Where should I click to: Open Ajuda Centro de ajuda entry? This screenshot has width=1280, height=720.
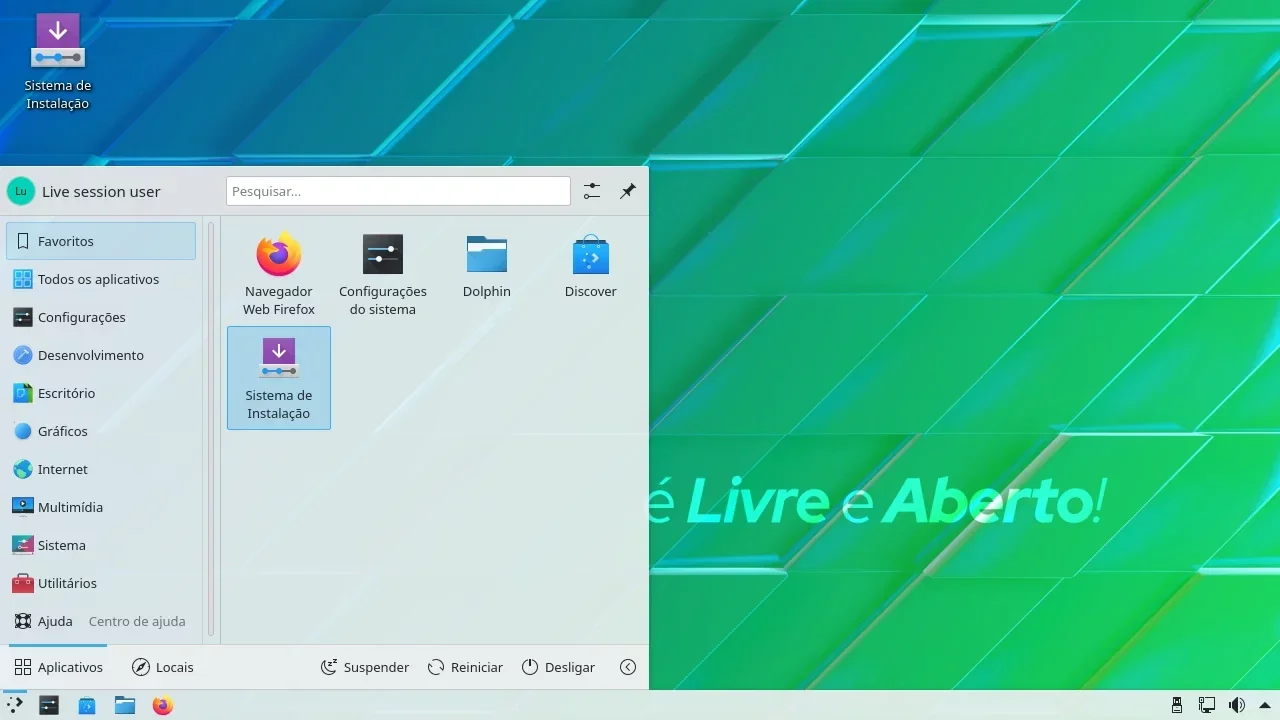101,621
